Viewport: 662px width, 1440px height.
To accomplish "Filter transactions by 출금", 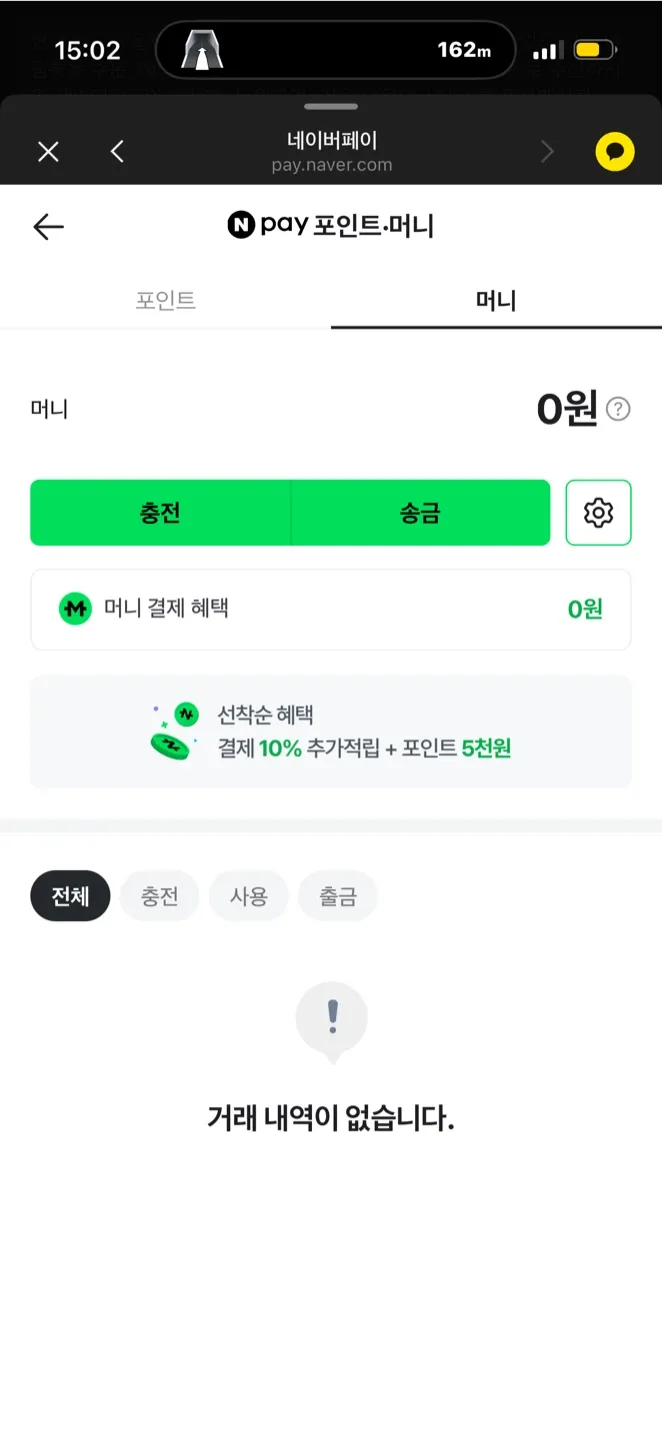I will point(338,896).
